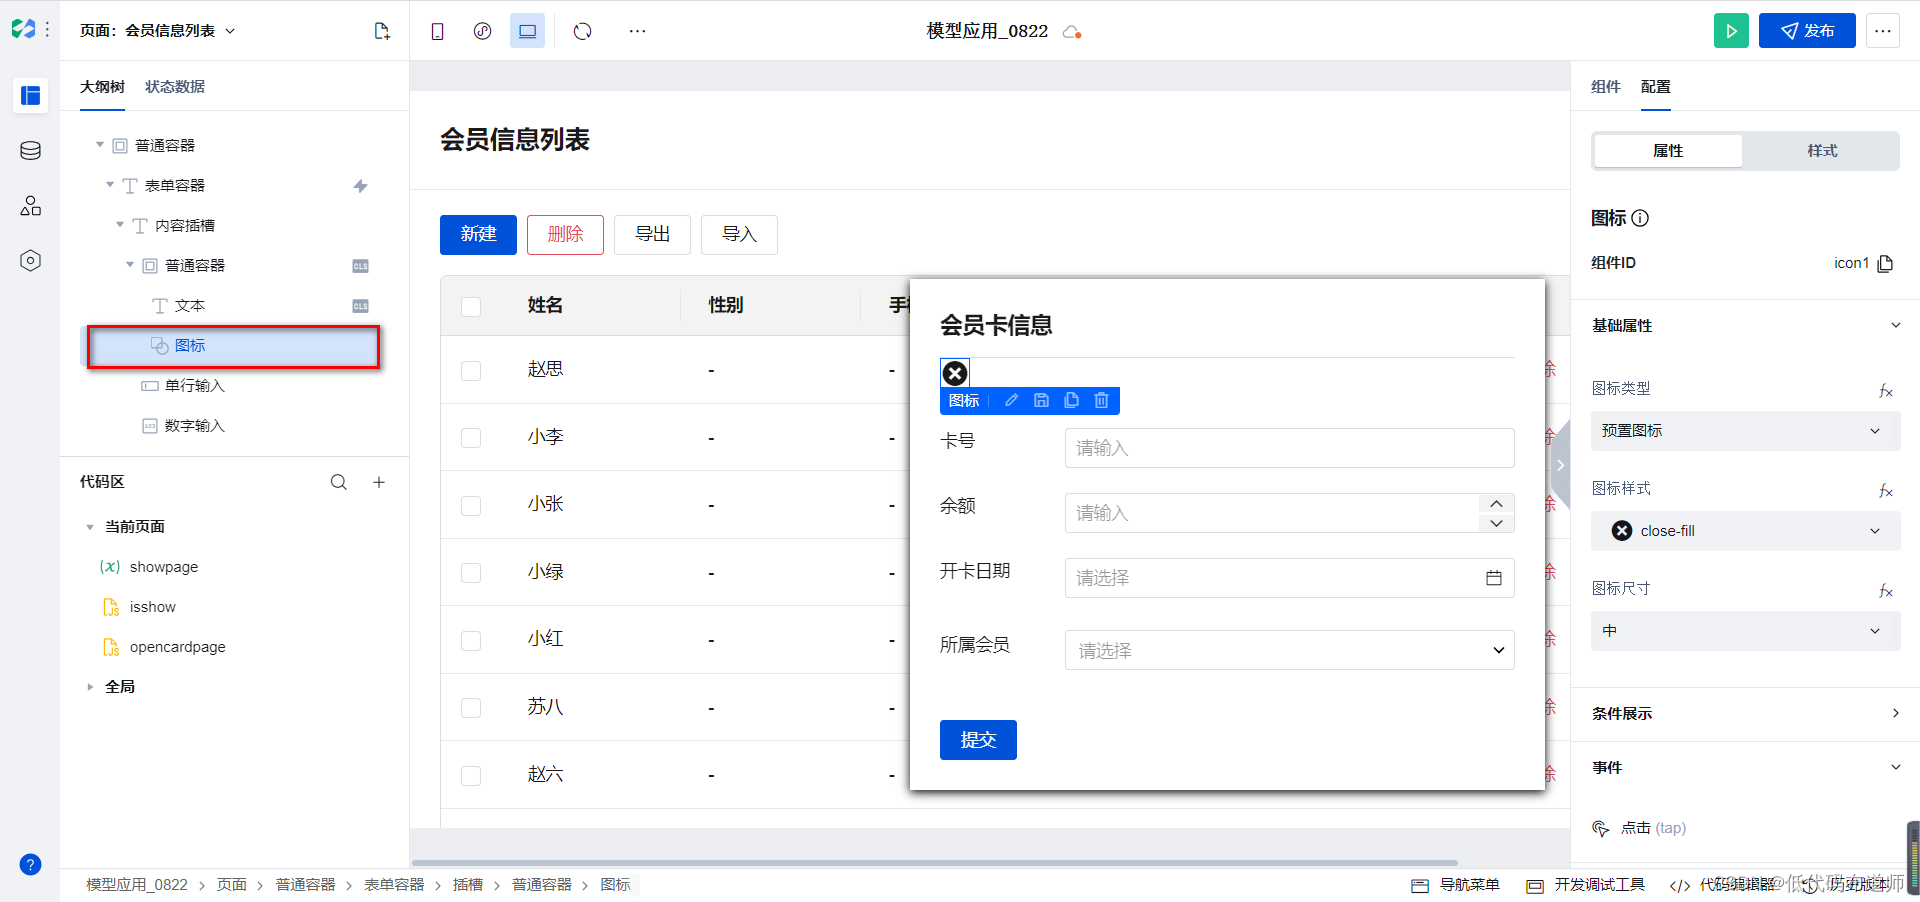
Task: Click the save icon on component toolbar
Action: [1041, 401]
